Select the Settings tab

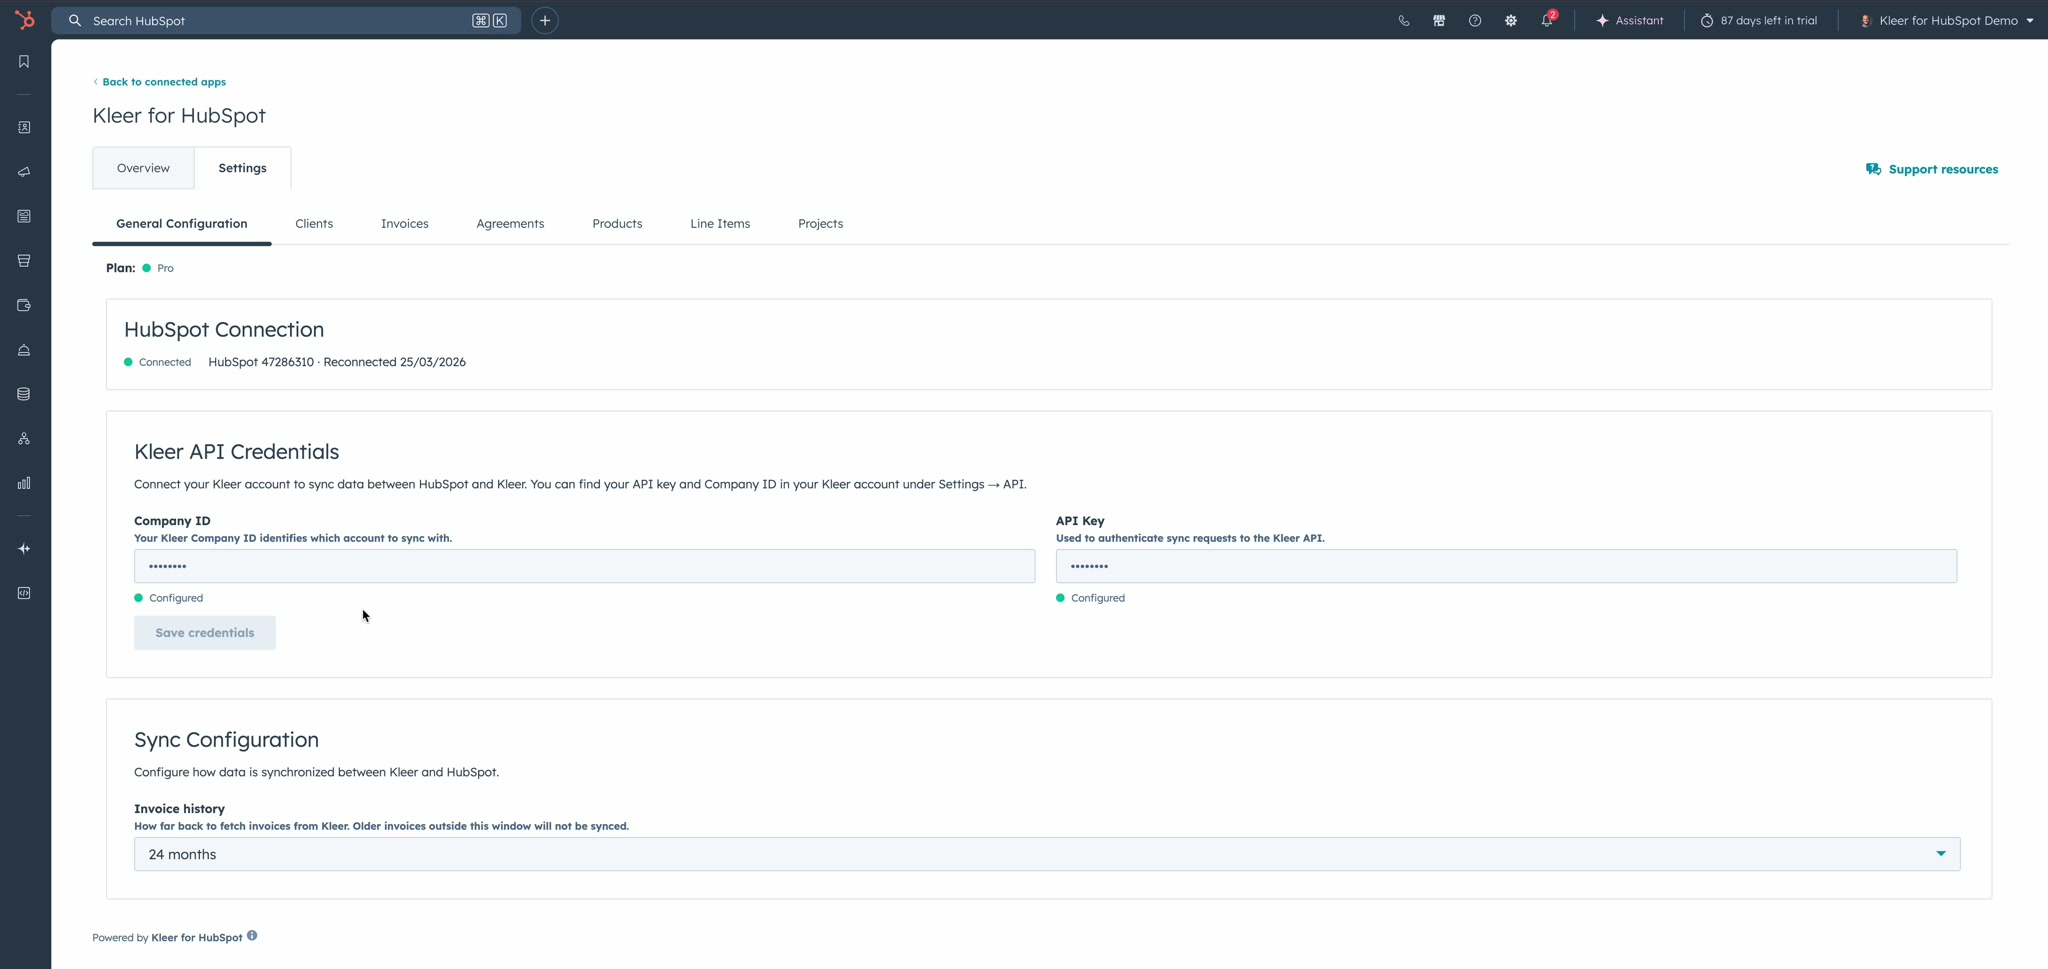coord(243,168)
